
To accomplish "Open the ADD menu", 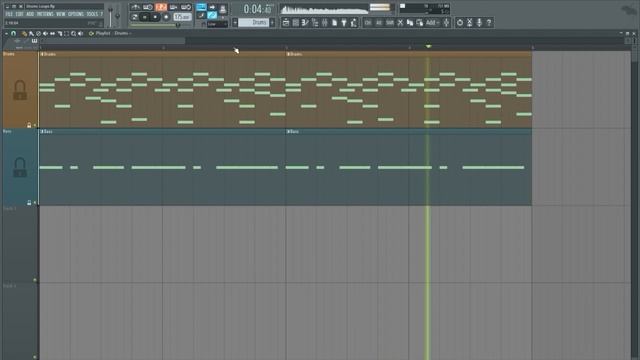I will tap(30, 14).
